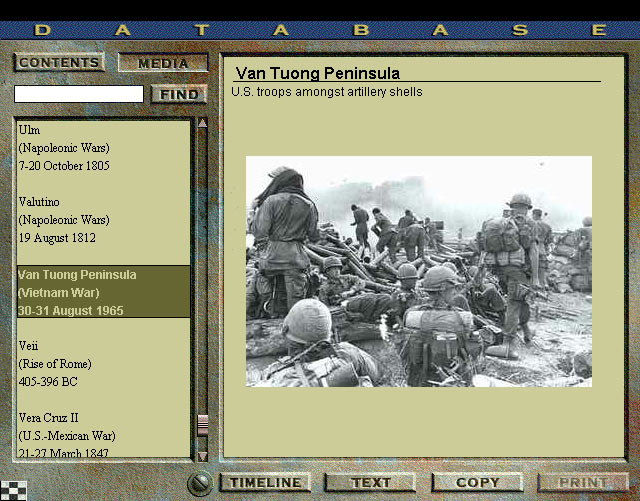This screenshot has height=501, width=640.
Task: Click the Van Tuong Peninsula heading
Action: coord(317,73)
